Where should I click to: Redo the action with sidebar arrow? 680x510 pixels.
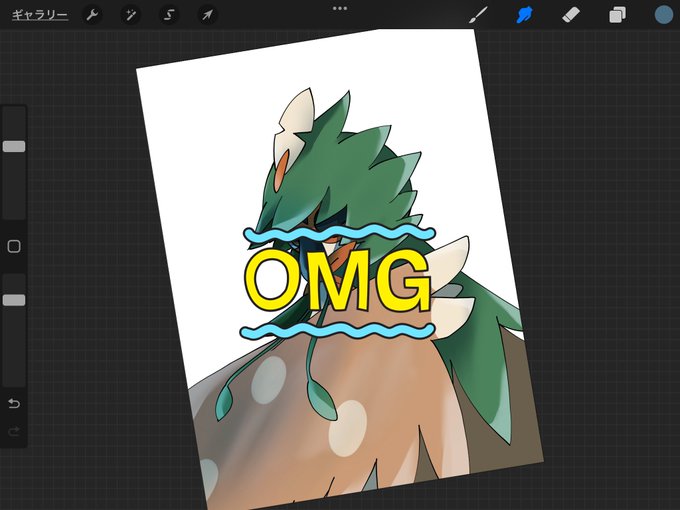(x=14, y=431)
